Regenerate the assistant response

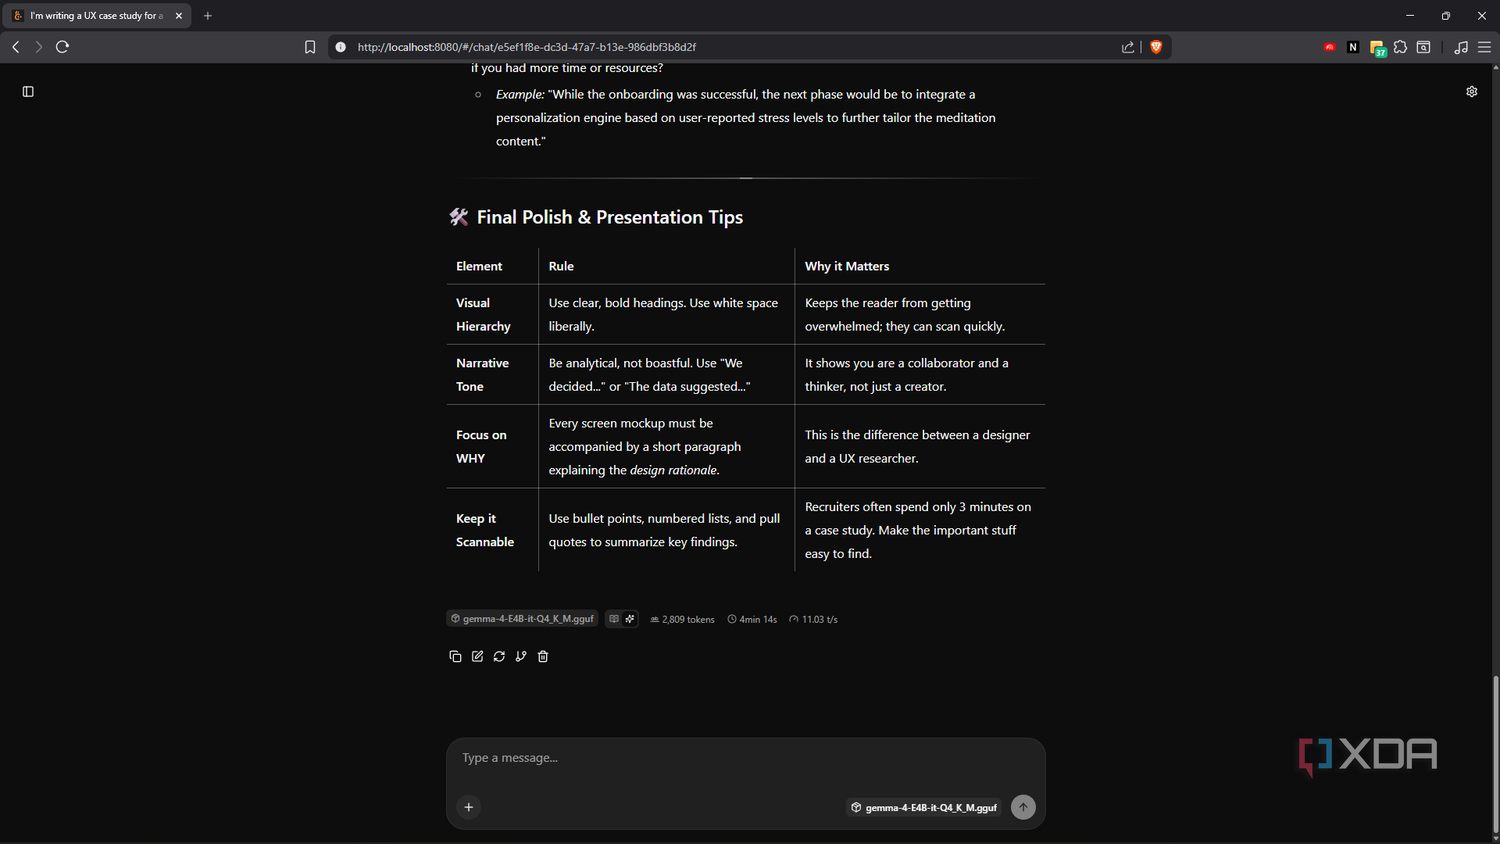[499, 657]
